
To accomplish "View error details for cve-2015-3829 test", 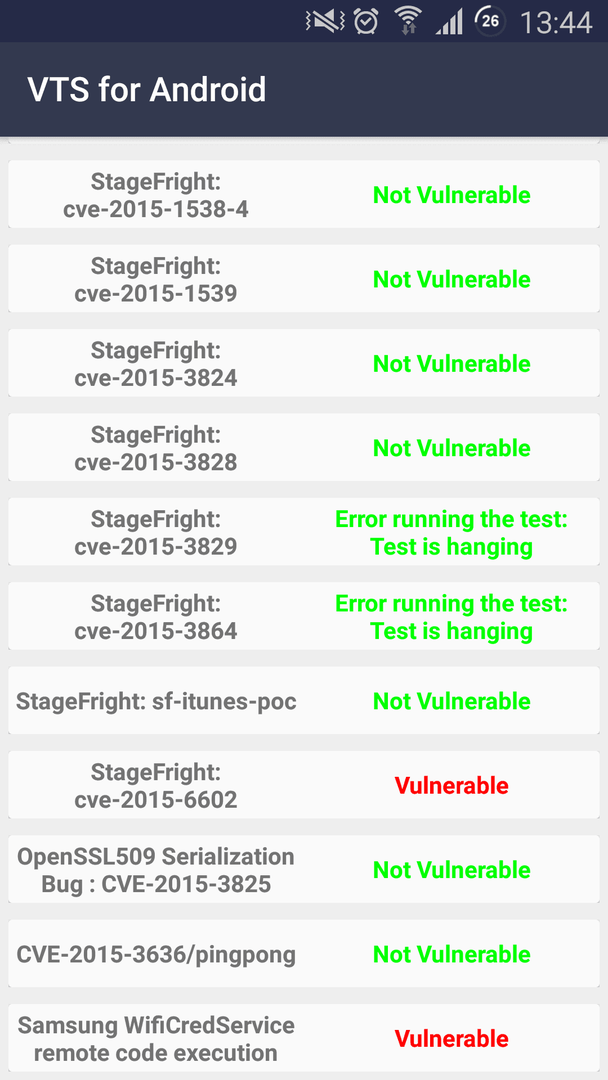I will click(452, 532).
